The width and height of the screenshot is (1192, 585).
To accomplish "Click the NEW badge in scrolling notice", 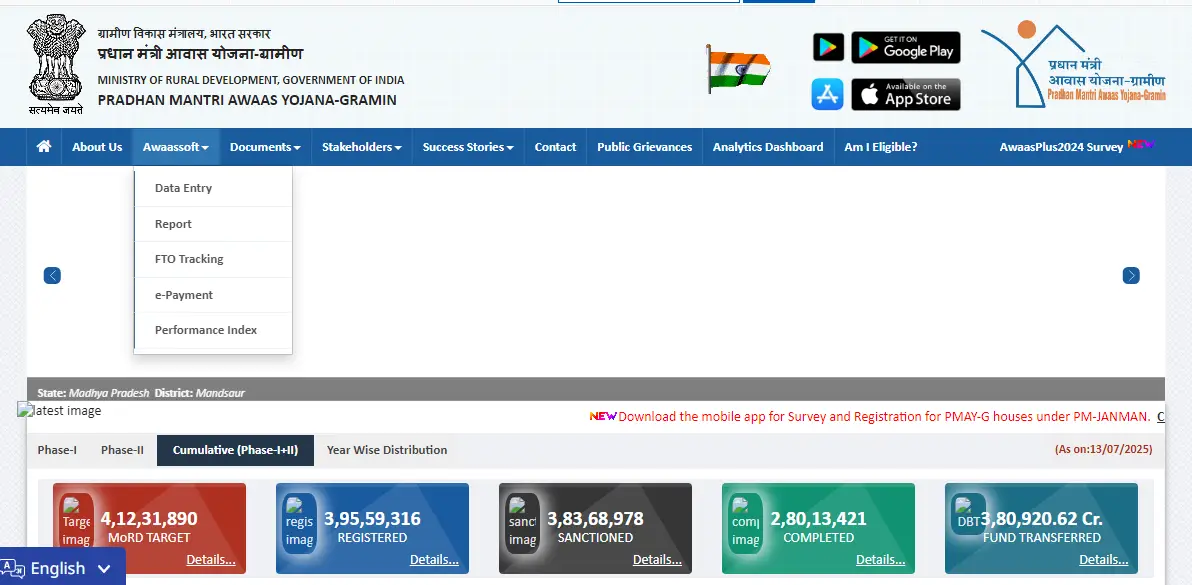I will coord(603,416).
